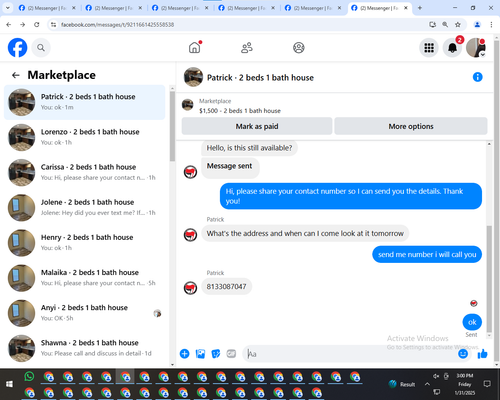This screenshot has height=400, width=500.
Task: Click the More options button
Action: (411, 126)
